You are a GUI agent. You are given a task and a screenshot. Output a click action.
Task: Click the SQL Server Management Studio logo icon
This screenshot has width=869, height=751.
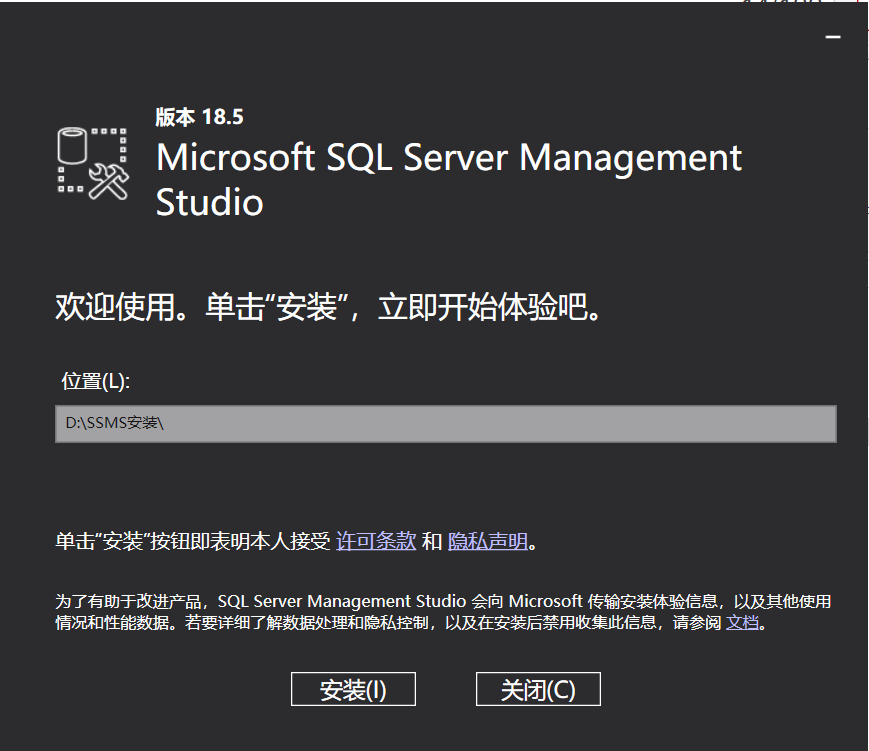tap(92, 162)
